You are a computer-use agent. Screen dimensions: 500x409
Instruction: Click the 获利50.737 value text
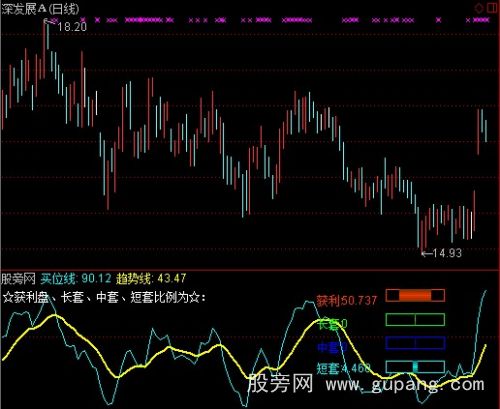coord(347,301)
